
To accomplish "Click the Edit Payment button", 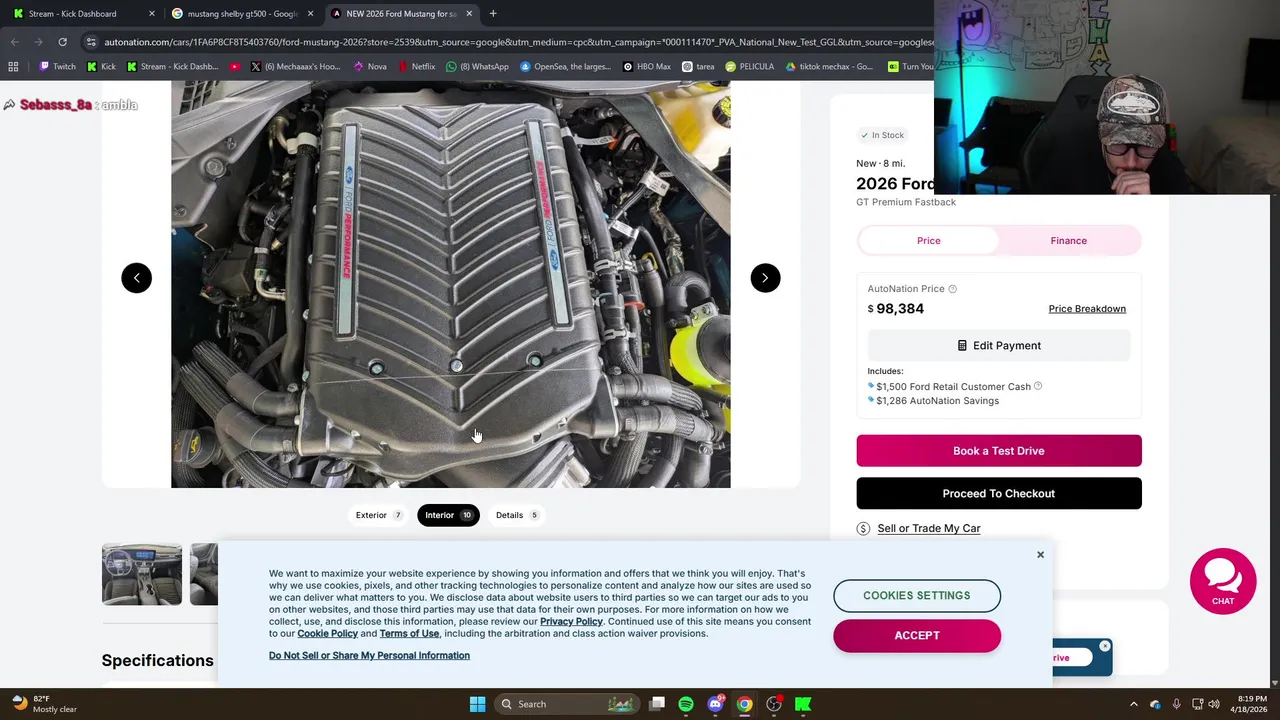I will coord(998,345).
